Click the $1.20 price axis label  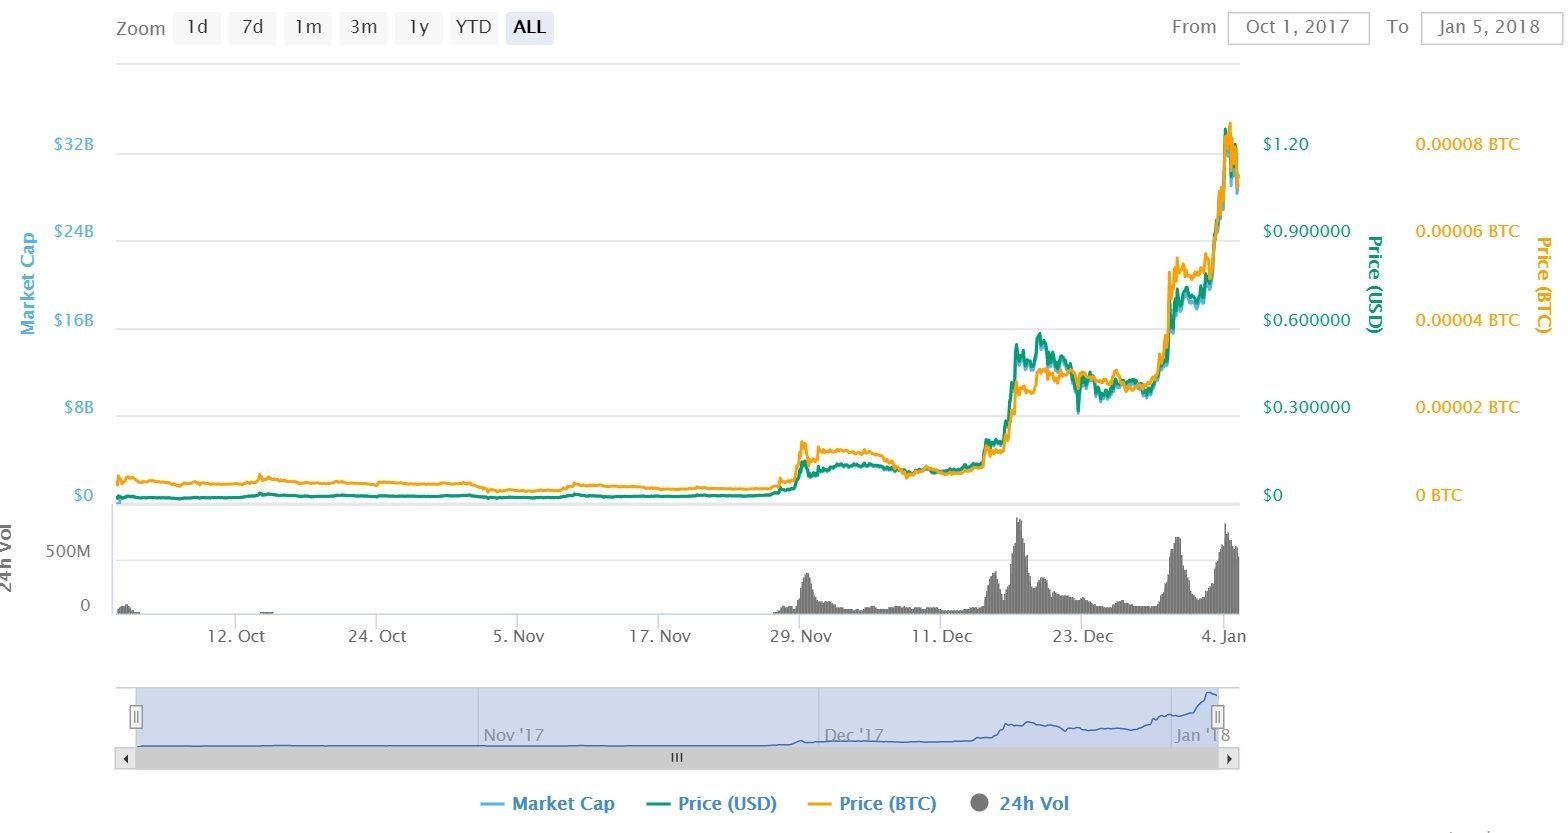pyautogui.click(x=1286, y=144)
